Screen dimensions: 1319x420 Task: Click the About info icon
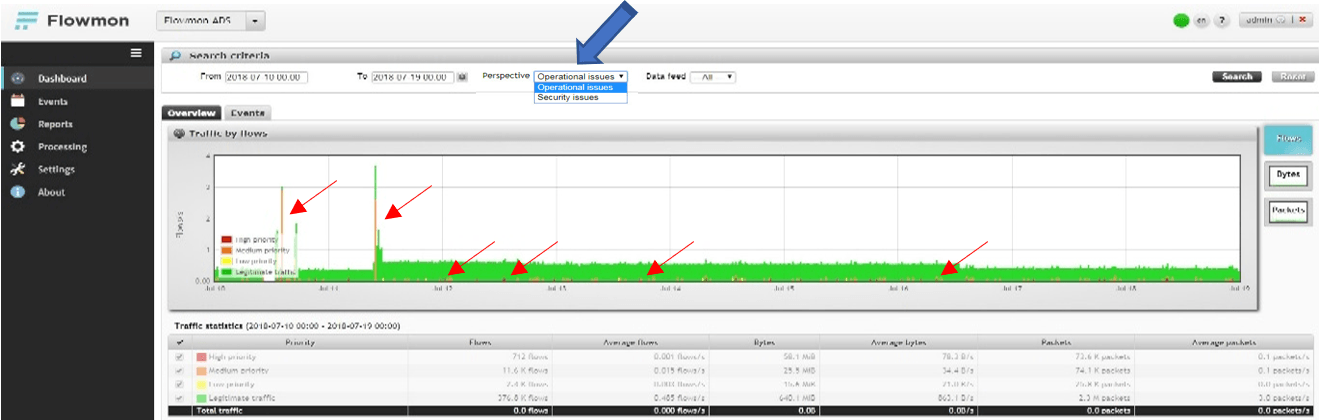tap(17, 192)
